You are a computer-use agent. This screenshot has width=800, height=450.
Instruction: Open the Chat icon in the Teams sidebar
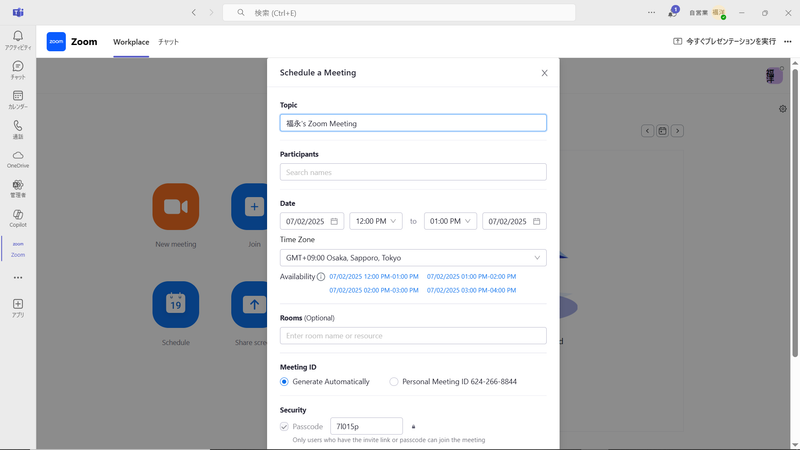[x=18, y=69]
